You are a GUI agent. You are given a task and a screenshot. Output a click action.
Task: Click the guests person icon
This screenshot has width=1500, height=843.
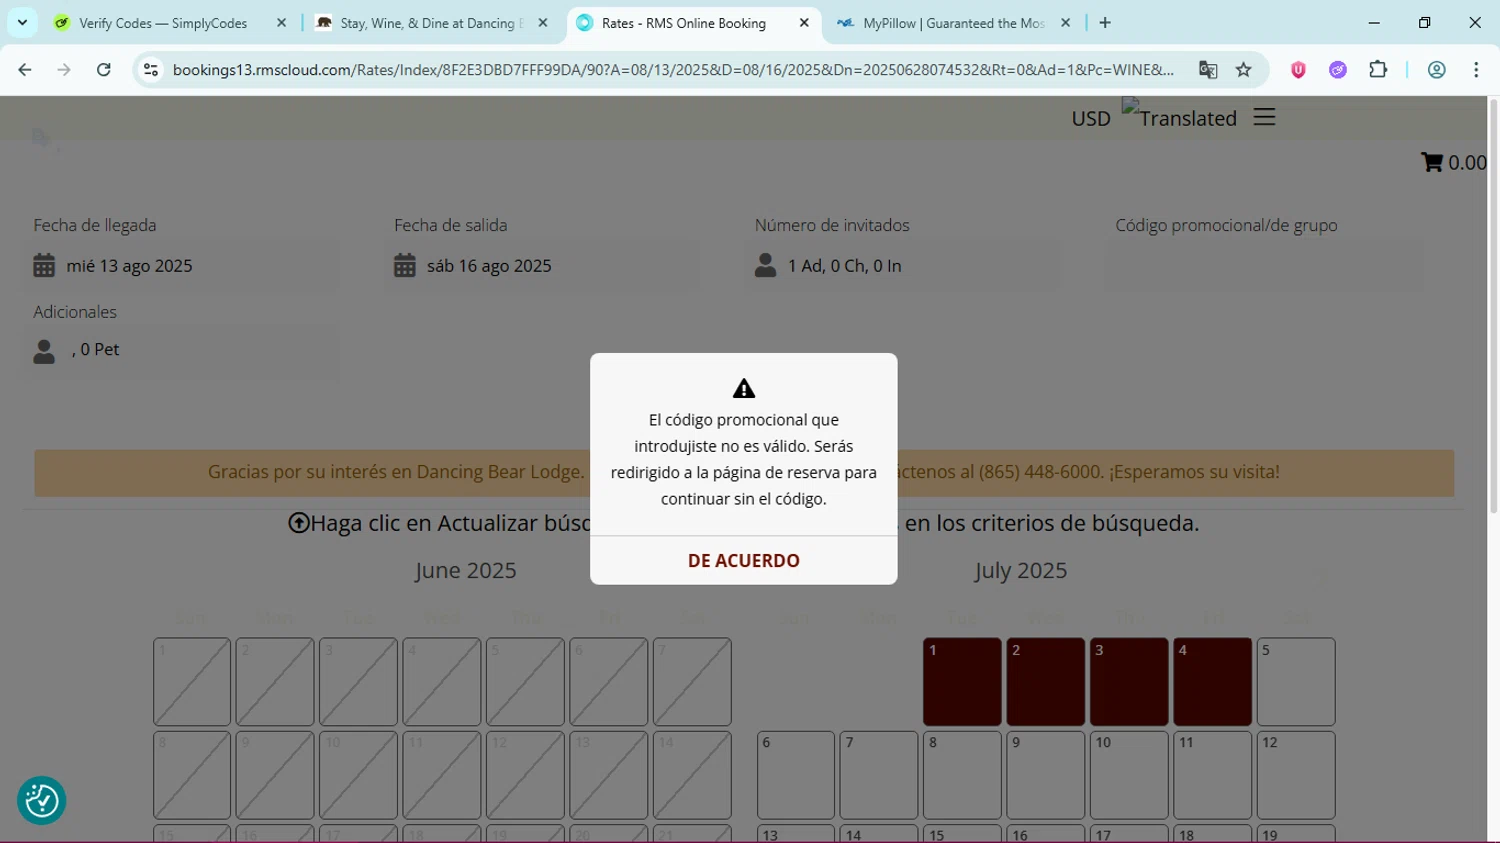[x=766, y=266]
